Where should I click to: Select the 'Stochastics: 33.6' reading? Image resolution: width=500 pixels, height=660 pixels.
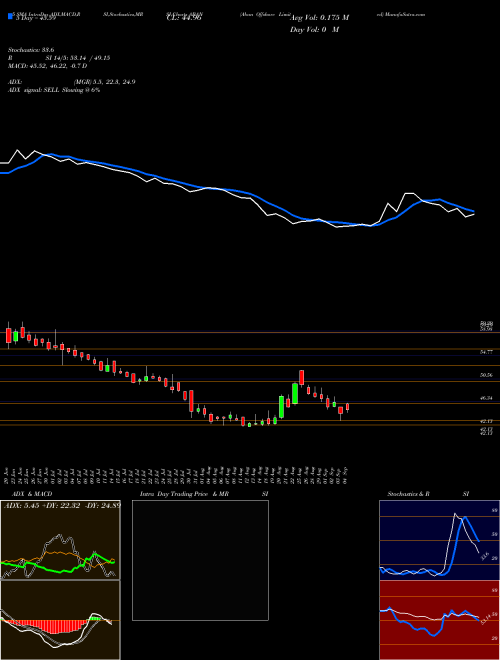click(x=29, y=50)
